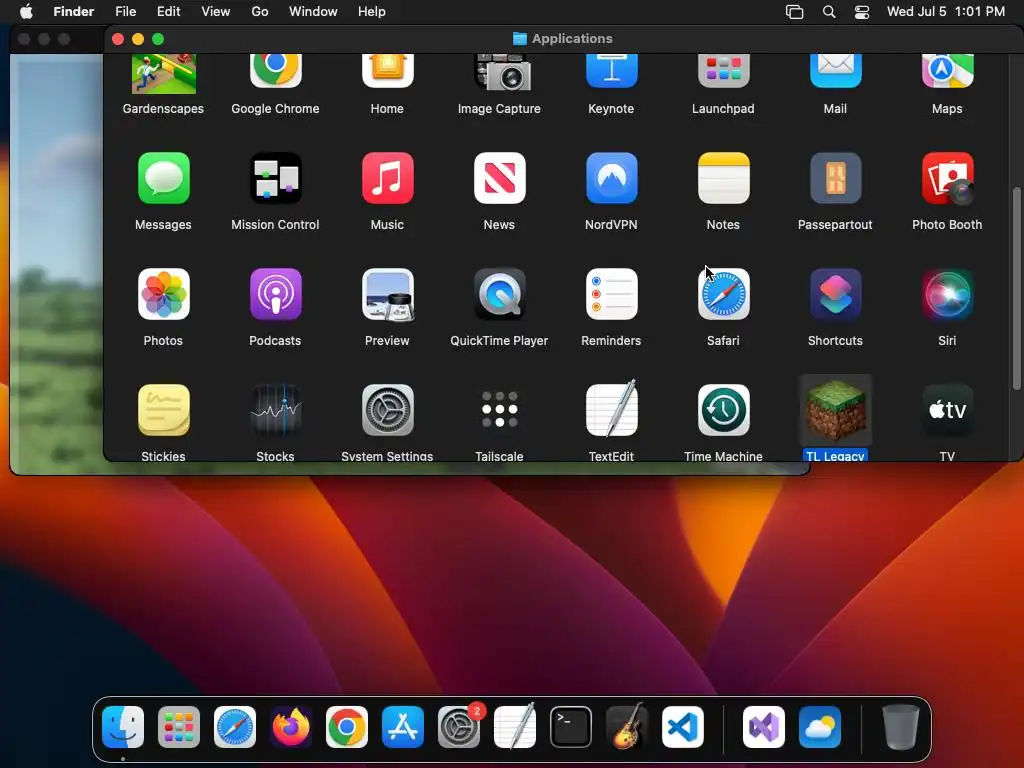This screenshot has width=1024, height=768.
Task: Open the Notes app
Action: [x=723, y=178]
